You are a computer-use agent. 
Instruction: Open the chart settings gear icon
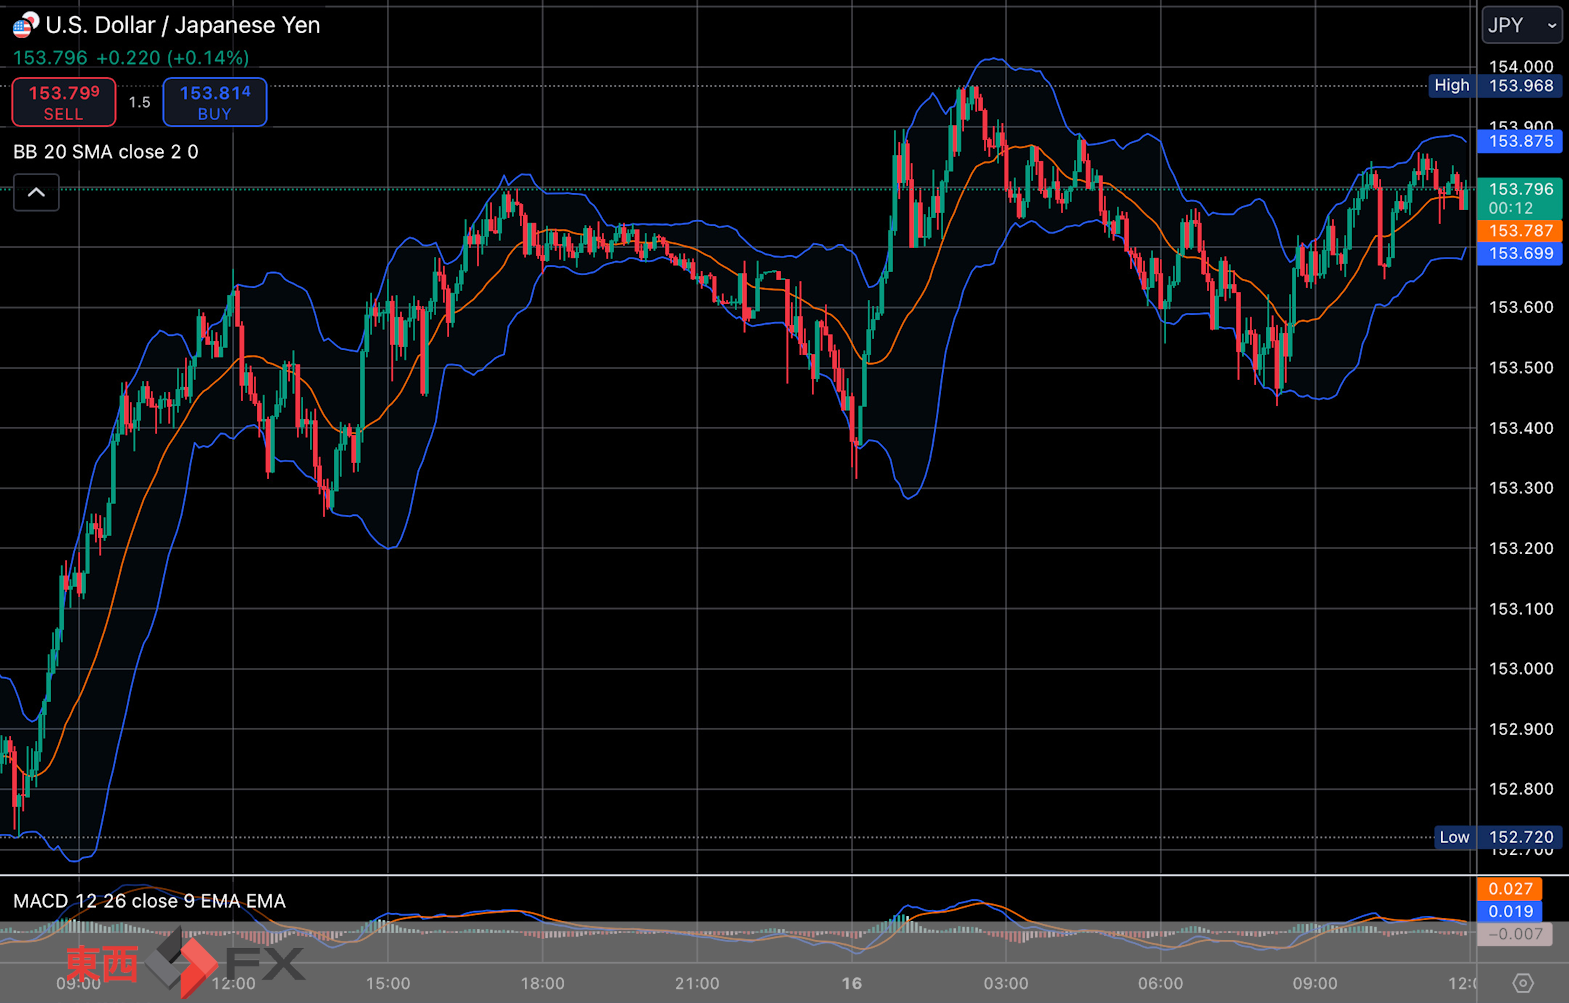click(1522, 983)
